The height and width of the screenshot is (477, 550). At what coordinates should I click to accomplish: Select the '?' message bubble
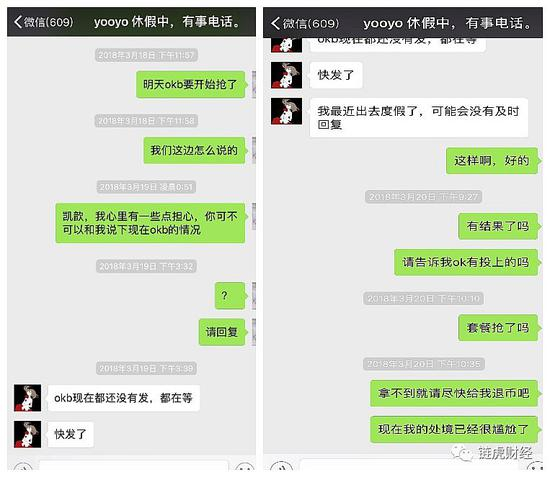click(x=230, y=296)
